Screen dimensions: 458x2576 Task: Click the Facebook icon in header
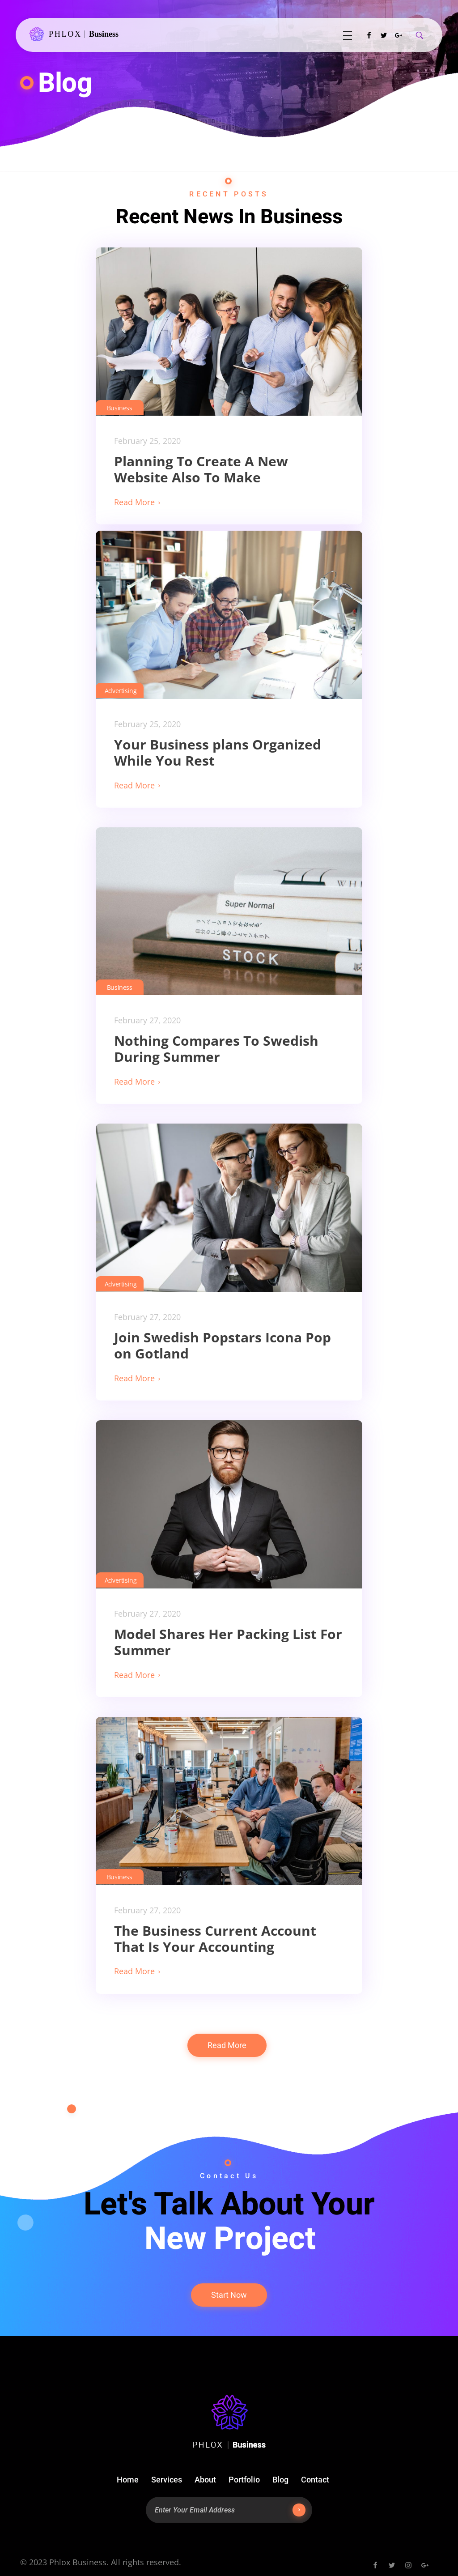[x=369, y=35]
